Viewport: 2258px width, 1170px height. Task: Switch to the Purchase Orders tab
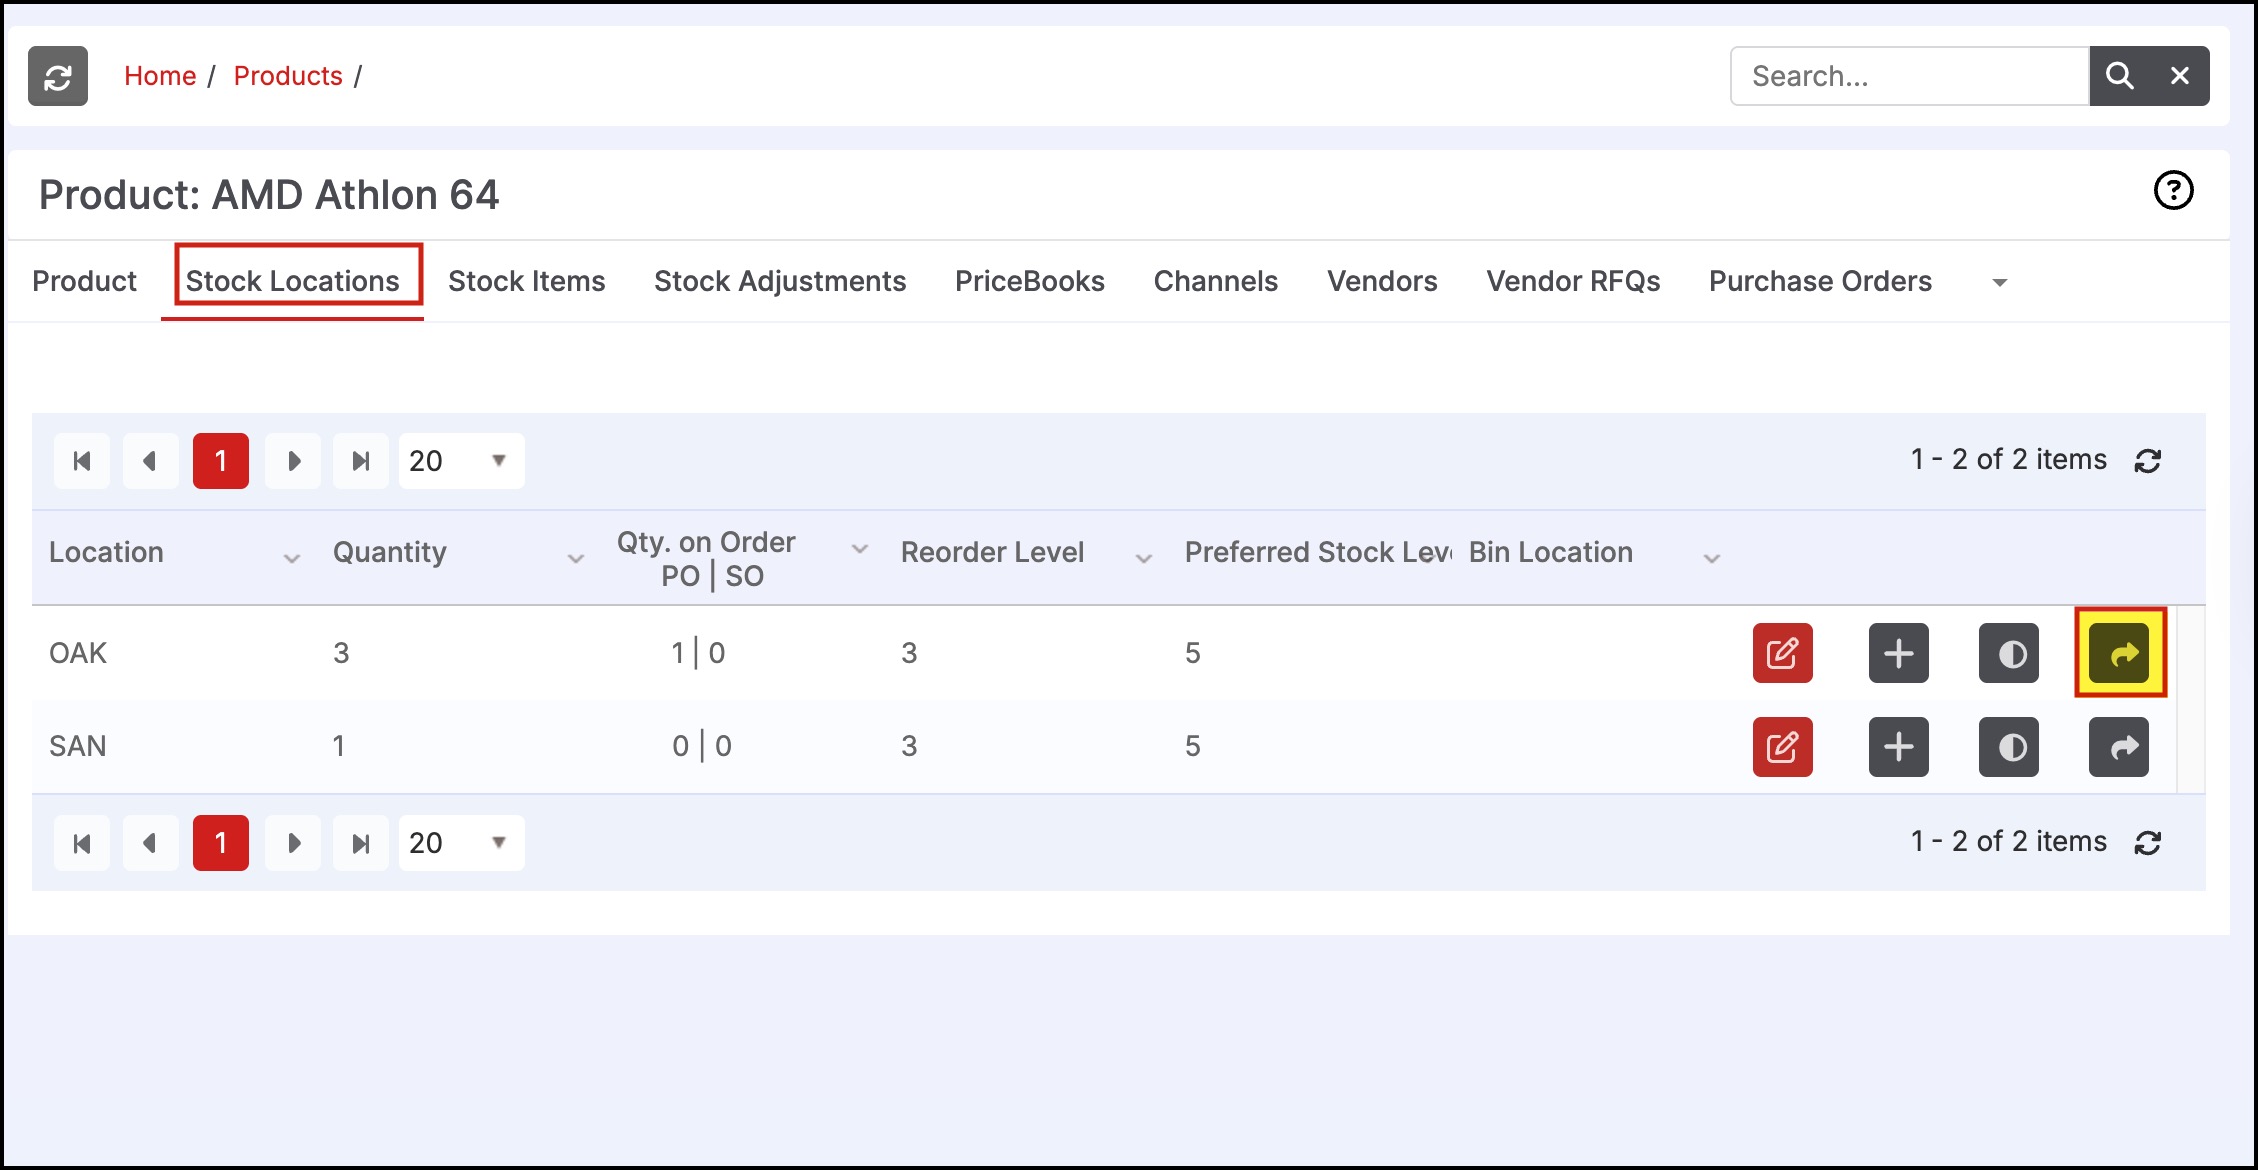1820,281
